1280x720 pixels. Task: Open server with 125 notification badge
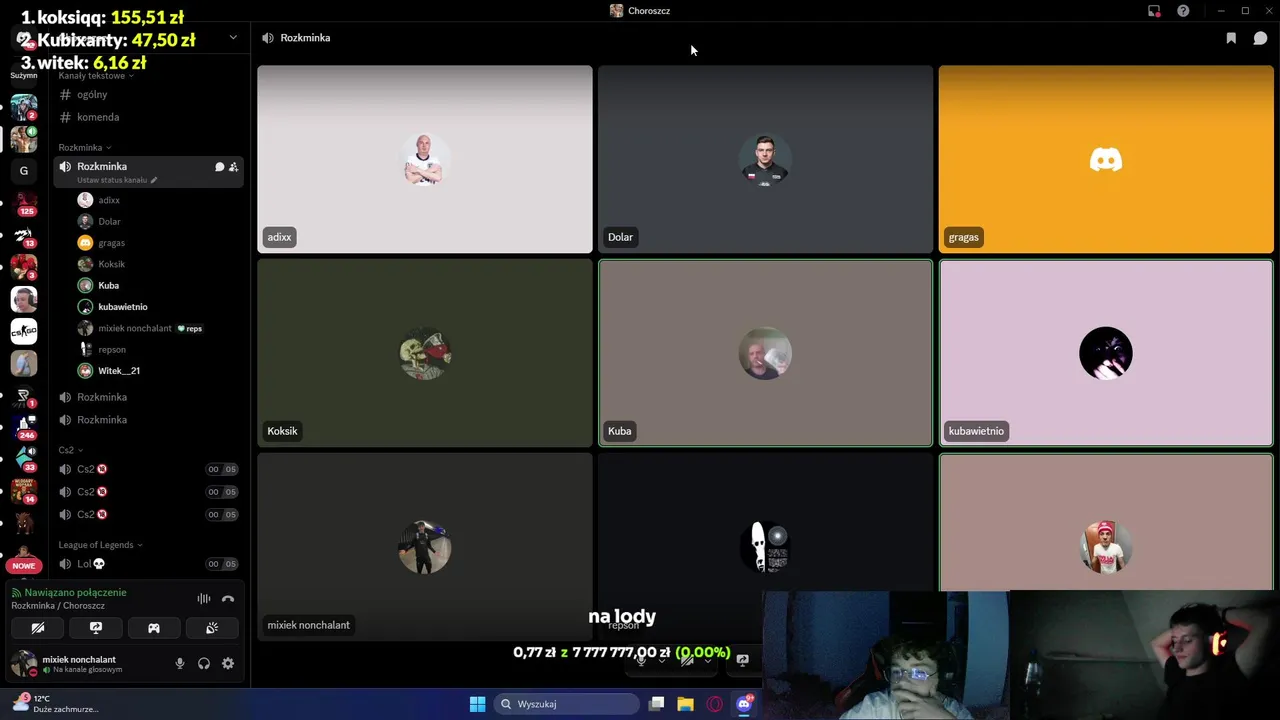coord(24,203)
